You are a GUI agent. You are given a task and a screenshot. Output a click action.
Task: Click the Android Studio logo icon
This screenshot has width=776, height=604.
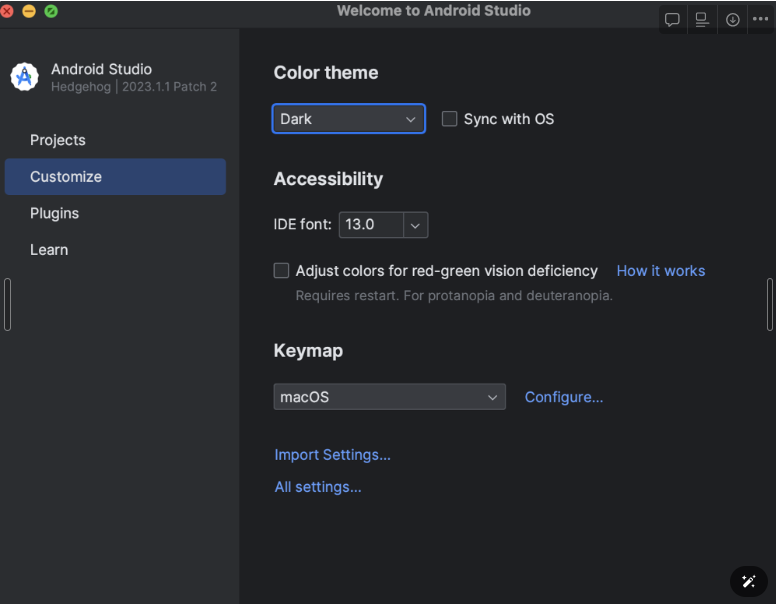click(x=24, y=77)
